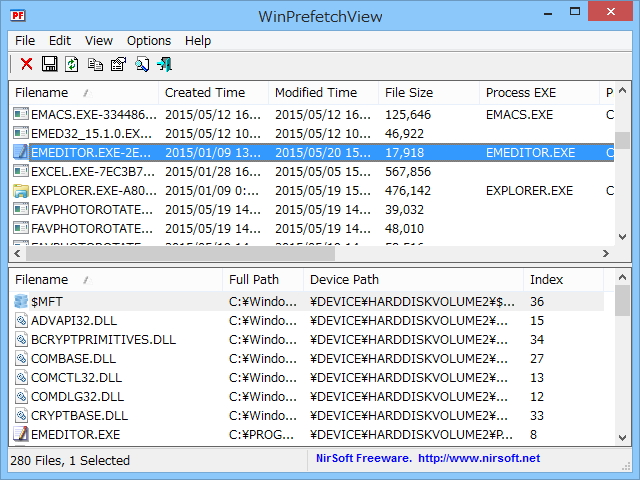Screen dimensions: 640x480
Task: Click the upper pane horizontal scrollbar thumb
Action: pos(180,253)
